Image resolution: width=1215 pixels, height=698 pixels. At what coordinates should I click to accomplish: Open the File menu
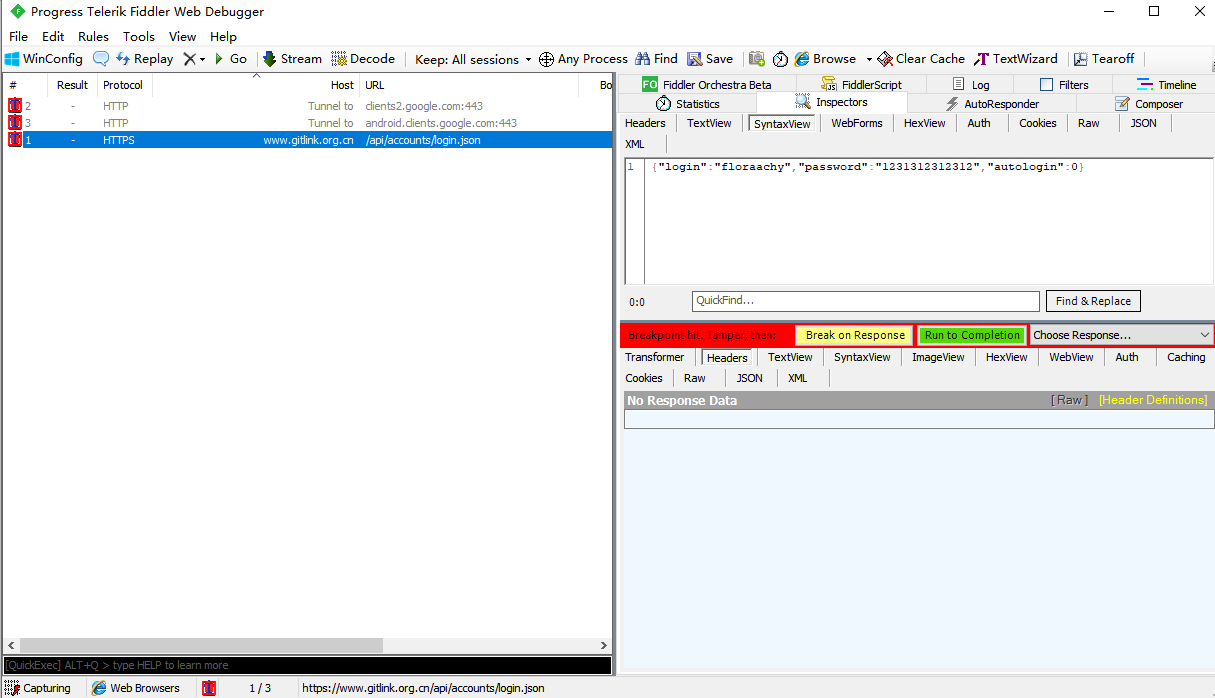click(x=18, y=36)
